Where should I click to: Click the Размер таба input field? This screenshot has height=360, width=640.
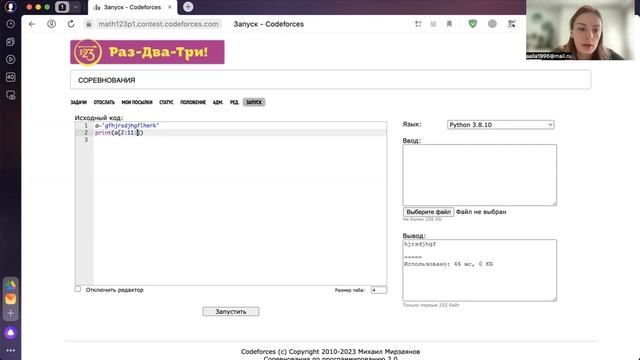(x=378, y=290)
